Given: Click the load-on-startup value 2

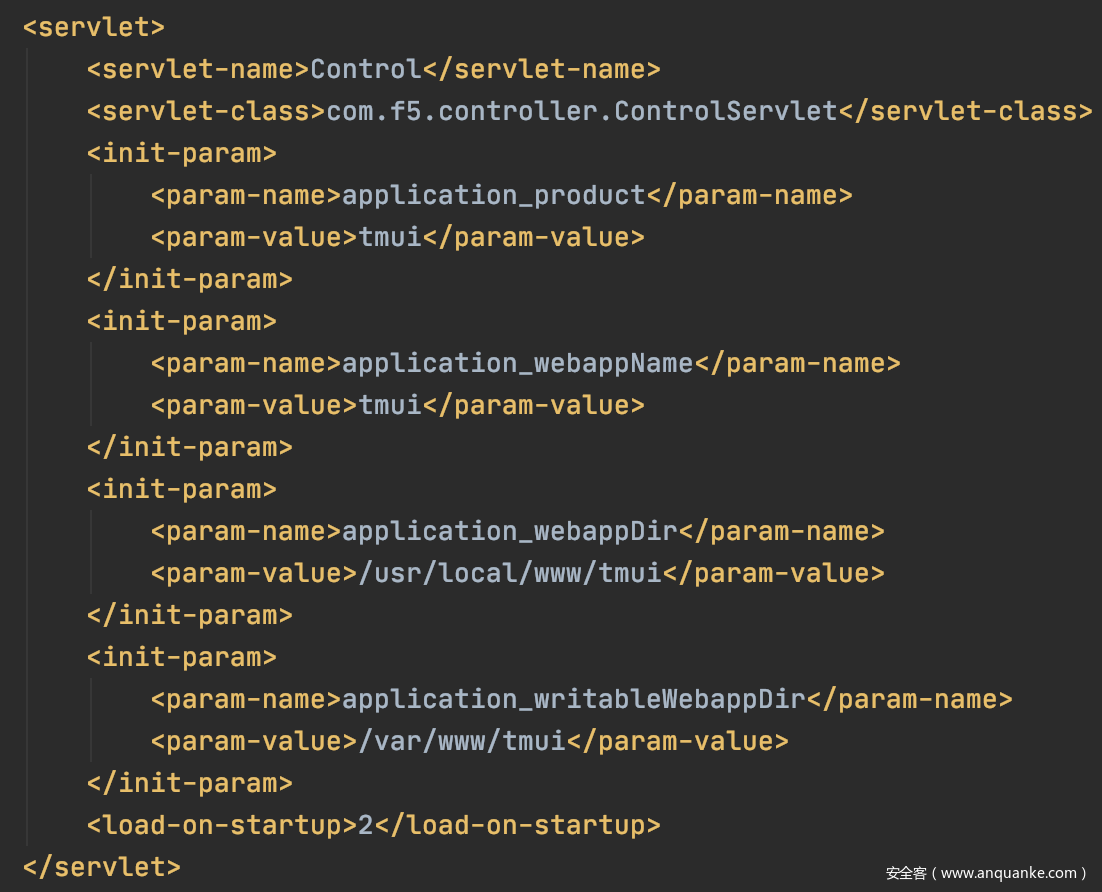Looking at the screenshot, I should 366,825.
